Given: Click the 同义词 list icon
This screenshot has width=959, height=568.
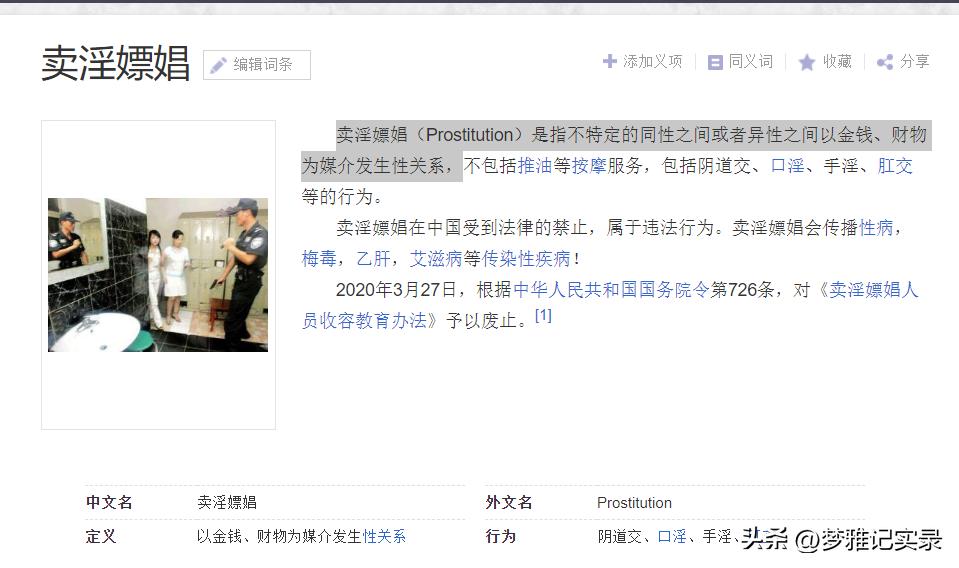Looking at the screenshot, I should [x=715, y=62].
